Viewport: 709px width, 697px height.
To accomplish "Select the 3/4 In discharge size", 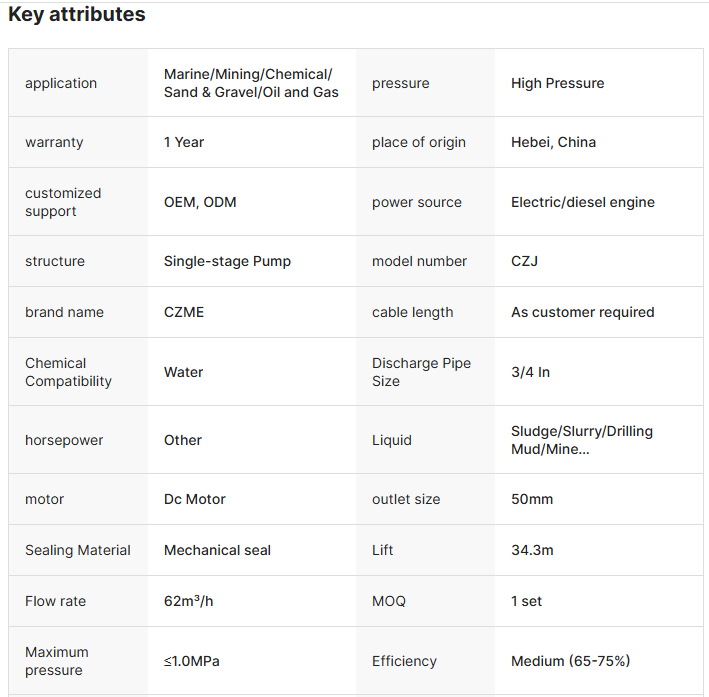I will [x=530, y=372].
